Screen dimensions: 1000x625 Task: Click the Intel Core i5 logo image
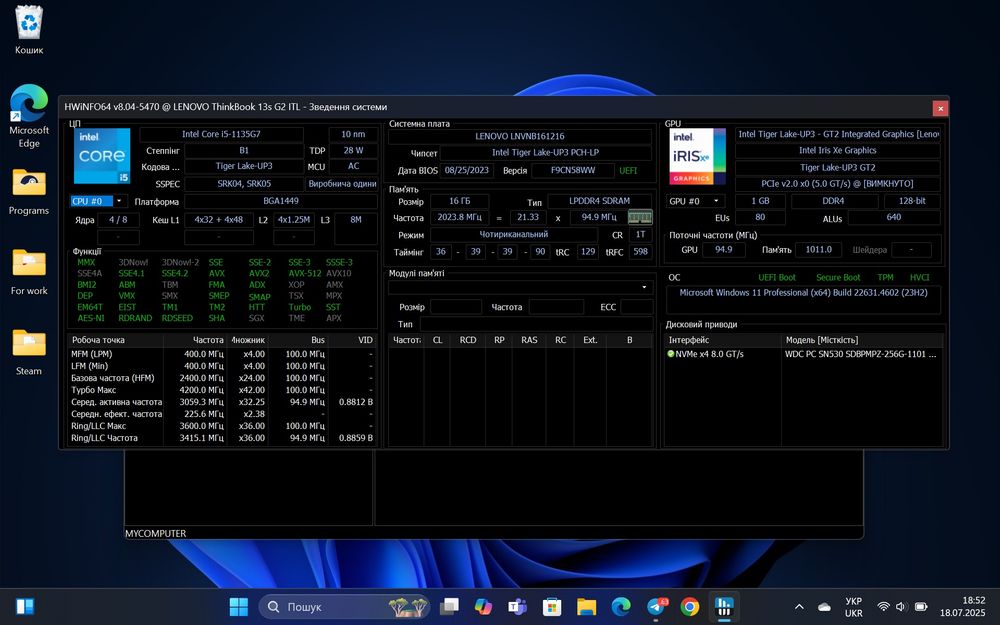pyautogui.click(x=102, y=157)
